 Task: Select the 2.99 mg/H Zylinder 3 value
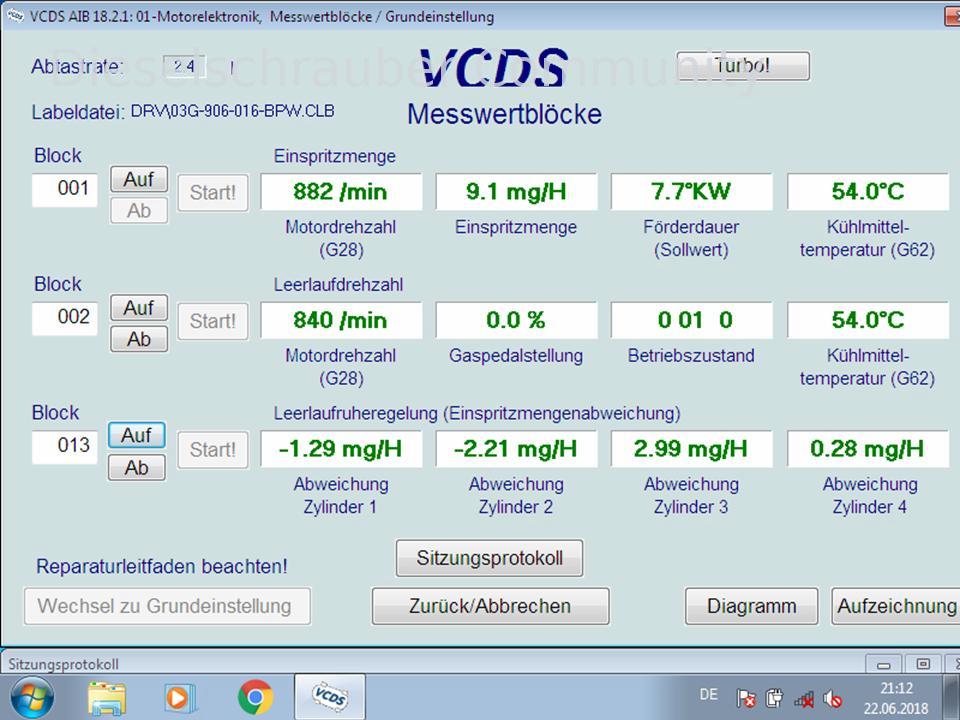[691, 449]
